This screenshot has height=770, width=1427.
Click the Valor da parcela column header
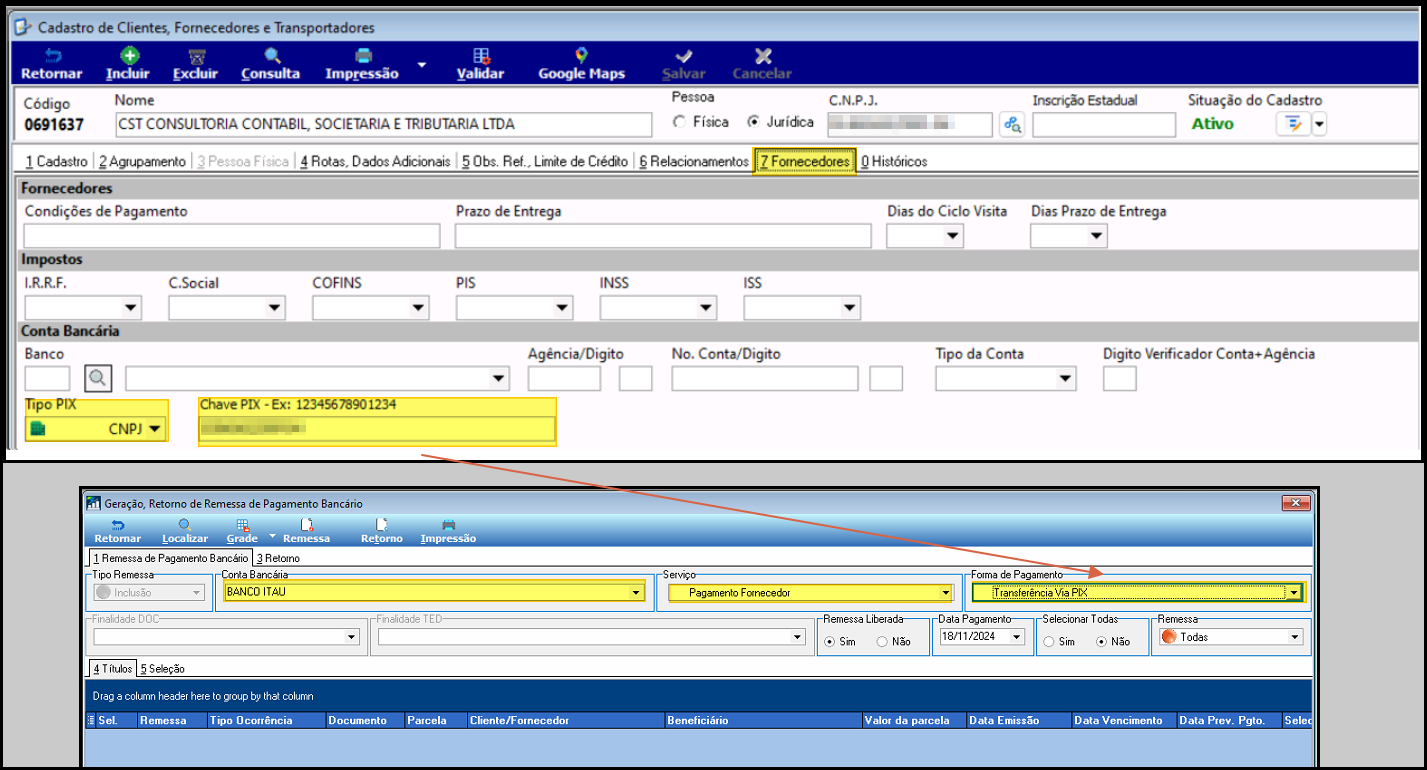pos(913,720)
